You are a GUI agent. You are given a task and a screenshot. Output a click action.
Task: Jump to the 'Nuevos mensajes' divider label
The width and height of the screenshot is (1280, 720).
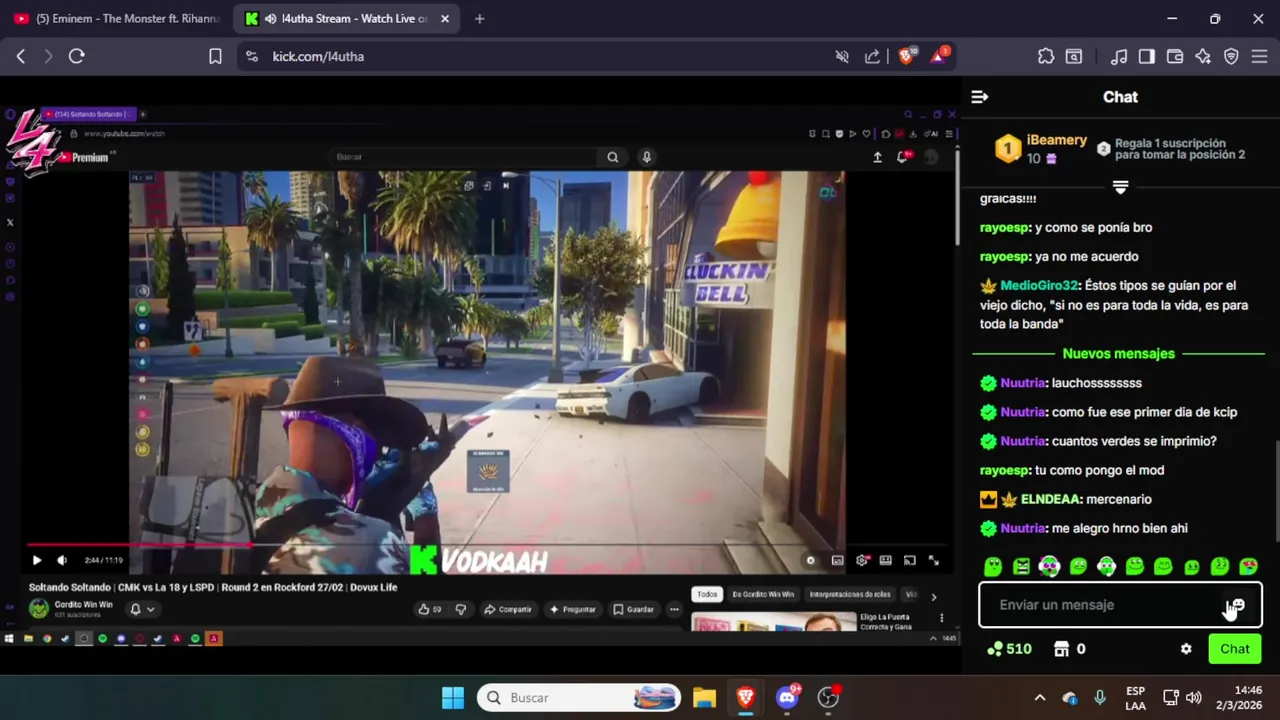click(1118, 354)
